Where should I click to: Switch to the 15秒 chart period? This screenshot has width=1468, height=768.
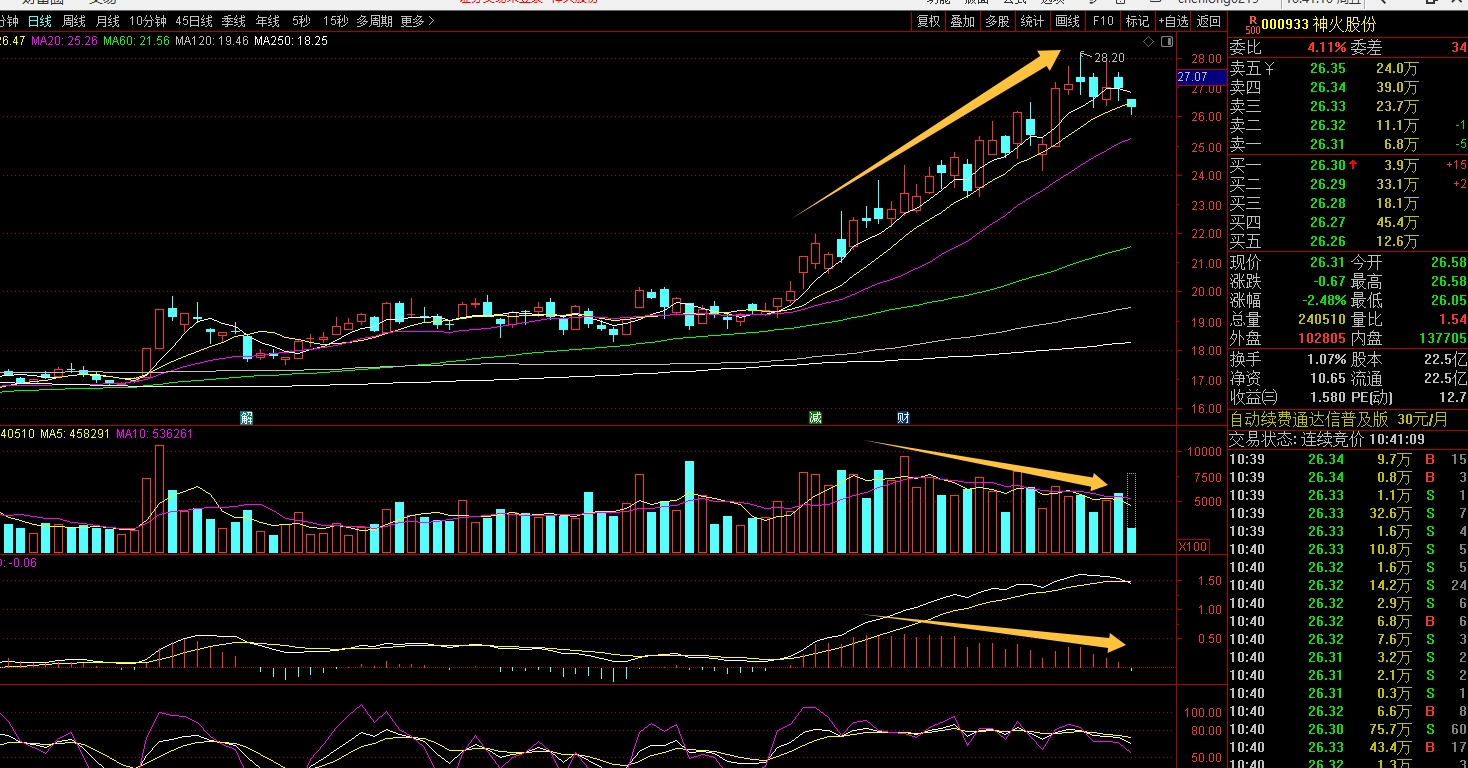point(335,21)
